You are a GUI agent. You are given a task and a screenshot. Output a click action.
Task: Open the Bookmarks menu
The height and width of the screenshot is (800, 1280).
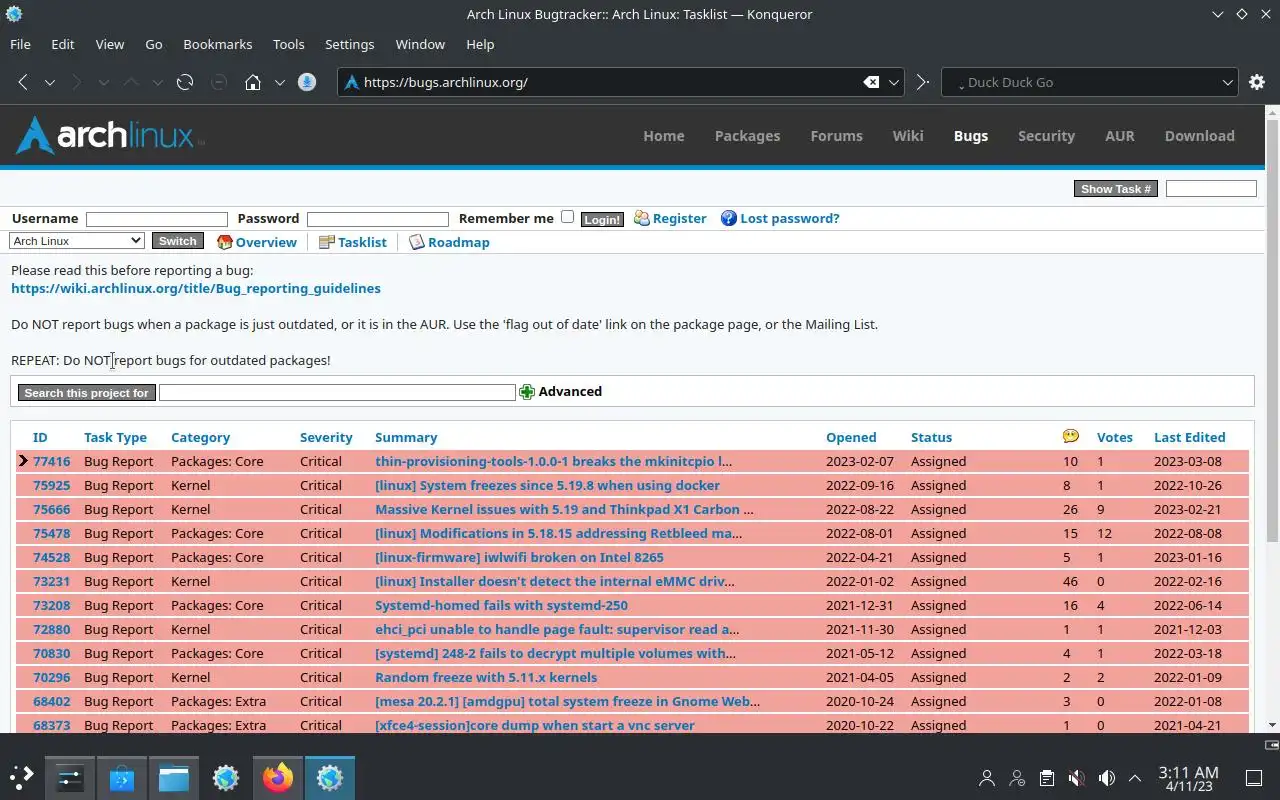pos(218,44)
